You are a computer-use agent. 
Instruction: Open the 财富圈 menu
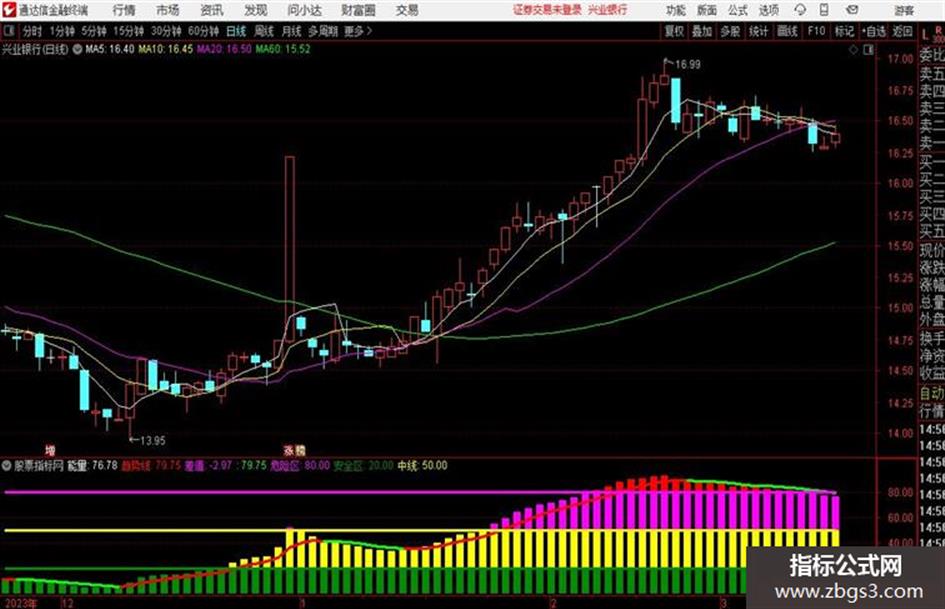[x=359, y=10]
